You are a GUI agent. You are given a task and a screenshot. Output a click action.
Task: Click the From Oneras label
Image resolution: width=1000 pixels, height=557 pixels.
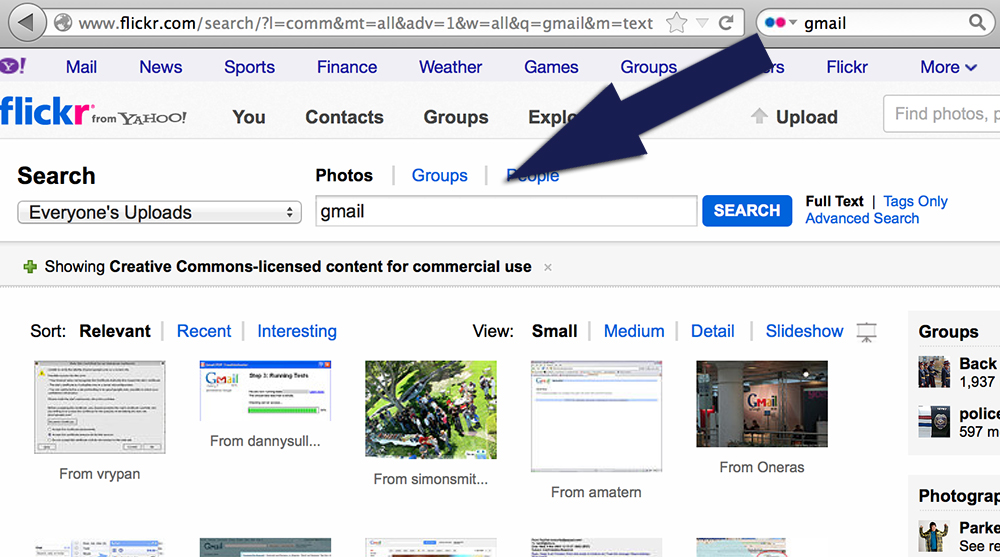point(762,468)
